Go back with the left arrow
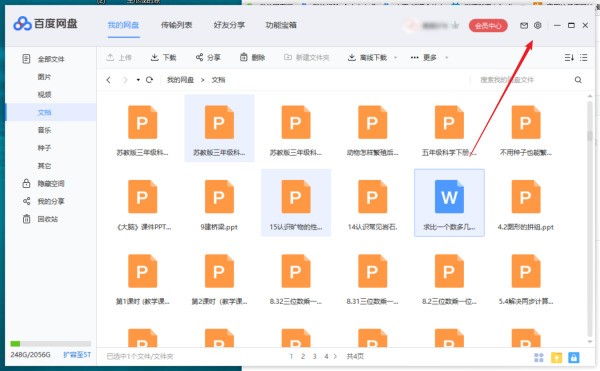 click(x=109, y=80)
